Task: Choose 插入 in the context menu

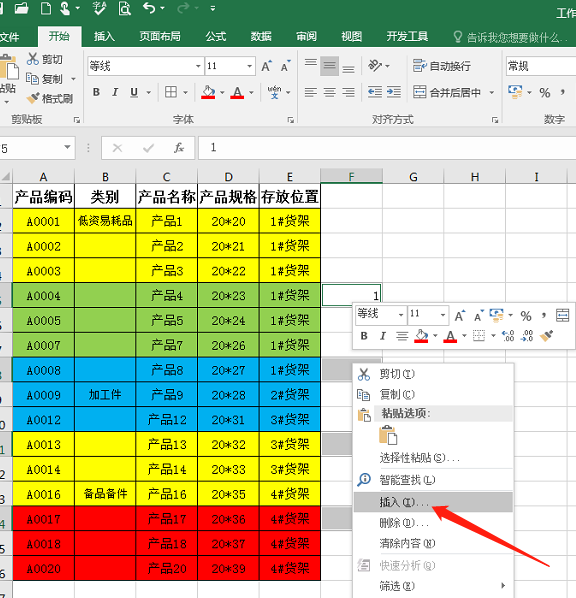Action: (x=433, y=502)
